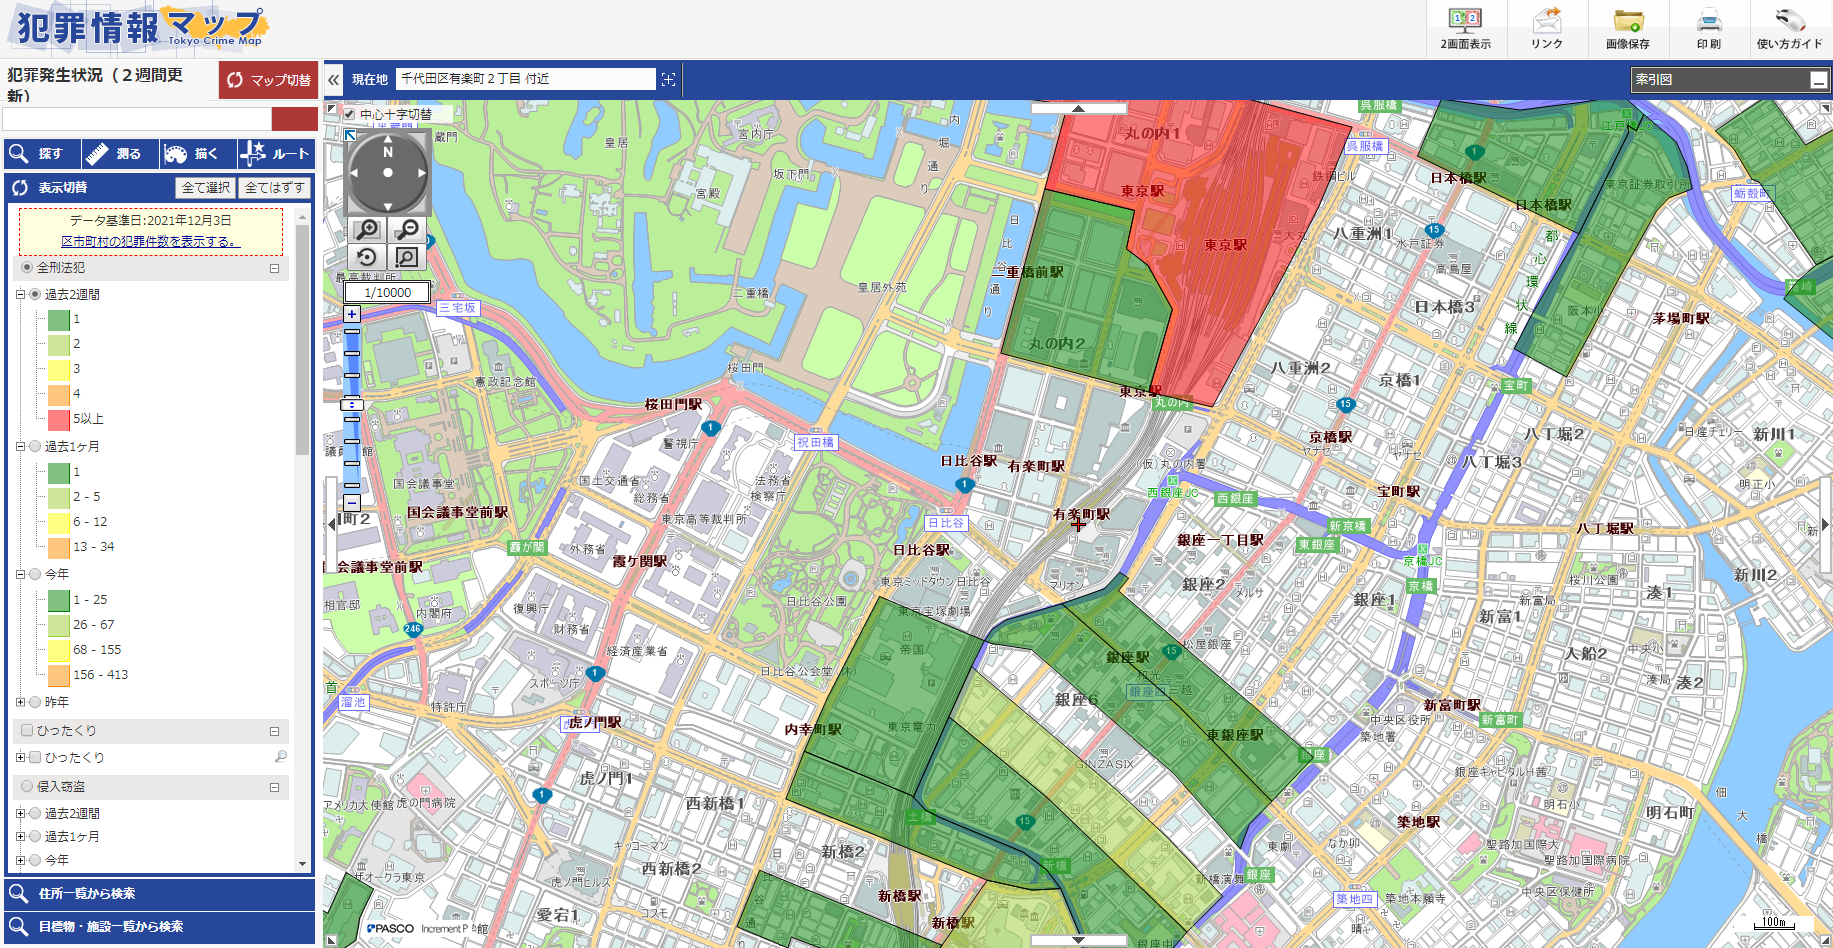Select the 過去1ヶ月 radio button under 全刑法犯

pos(36,447)
